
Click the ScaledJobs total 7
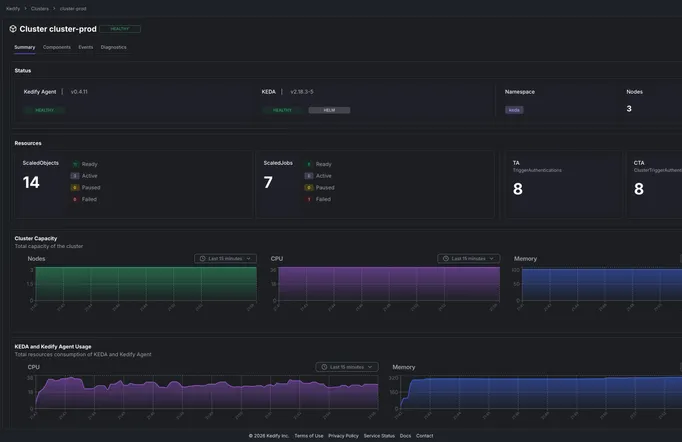pos(268,182)
